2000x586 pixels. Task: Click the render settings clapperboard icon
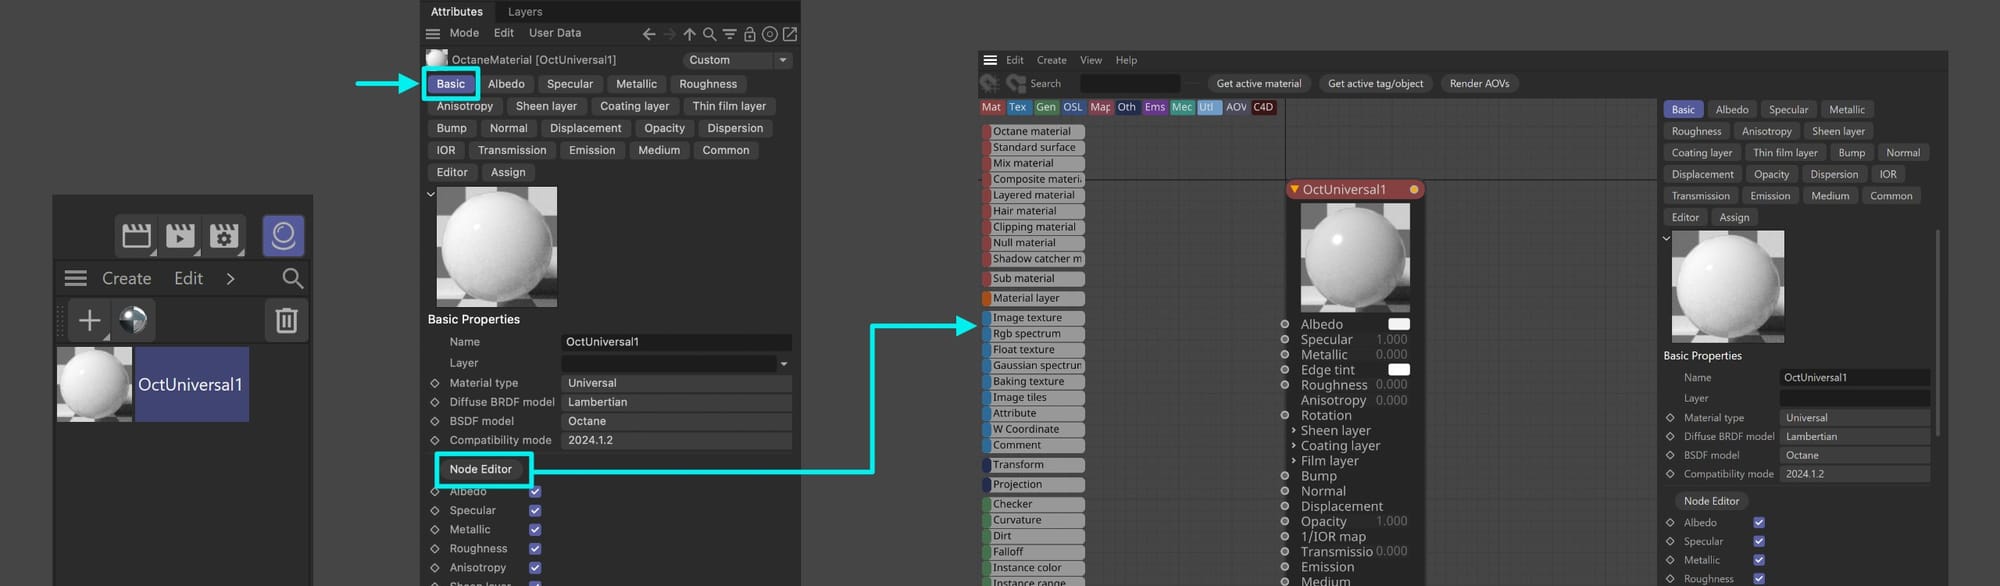point(224,236)
